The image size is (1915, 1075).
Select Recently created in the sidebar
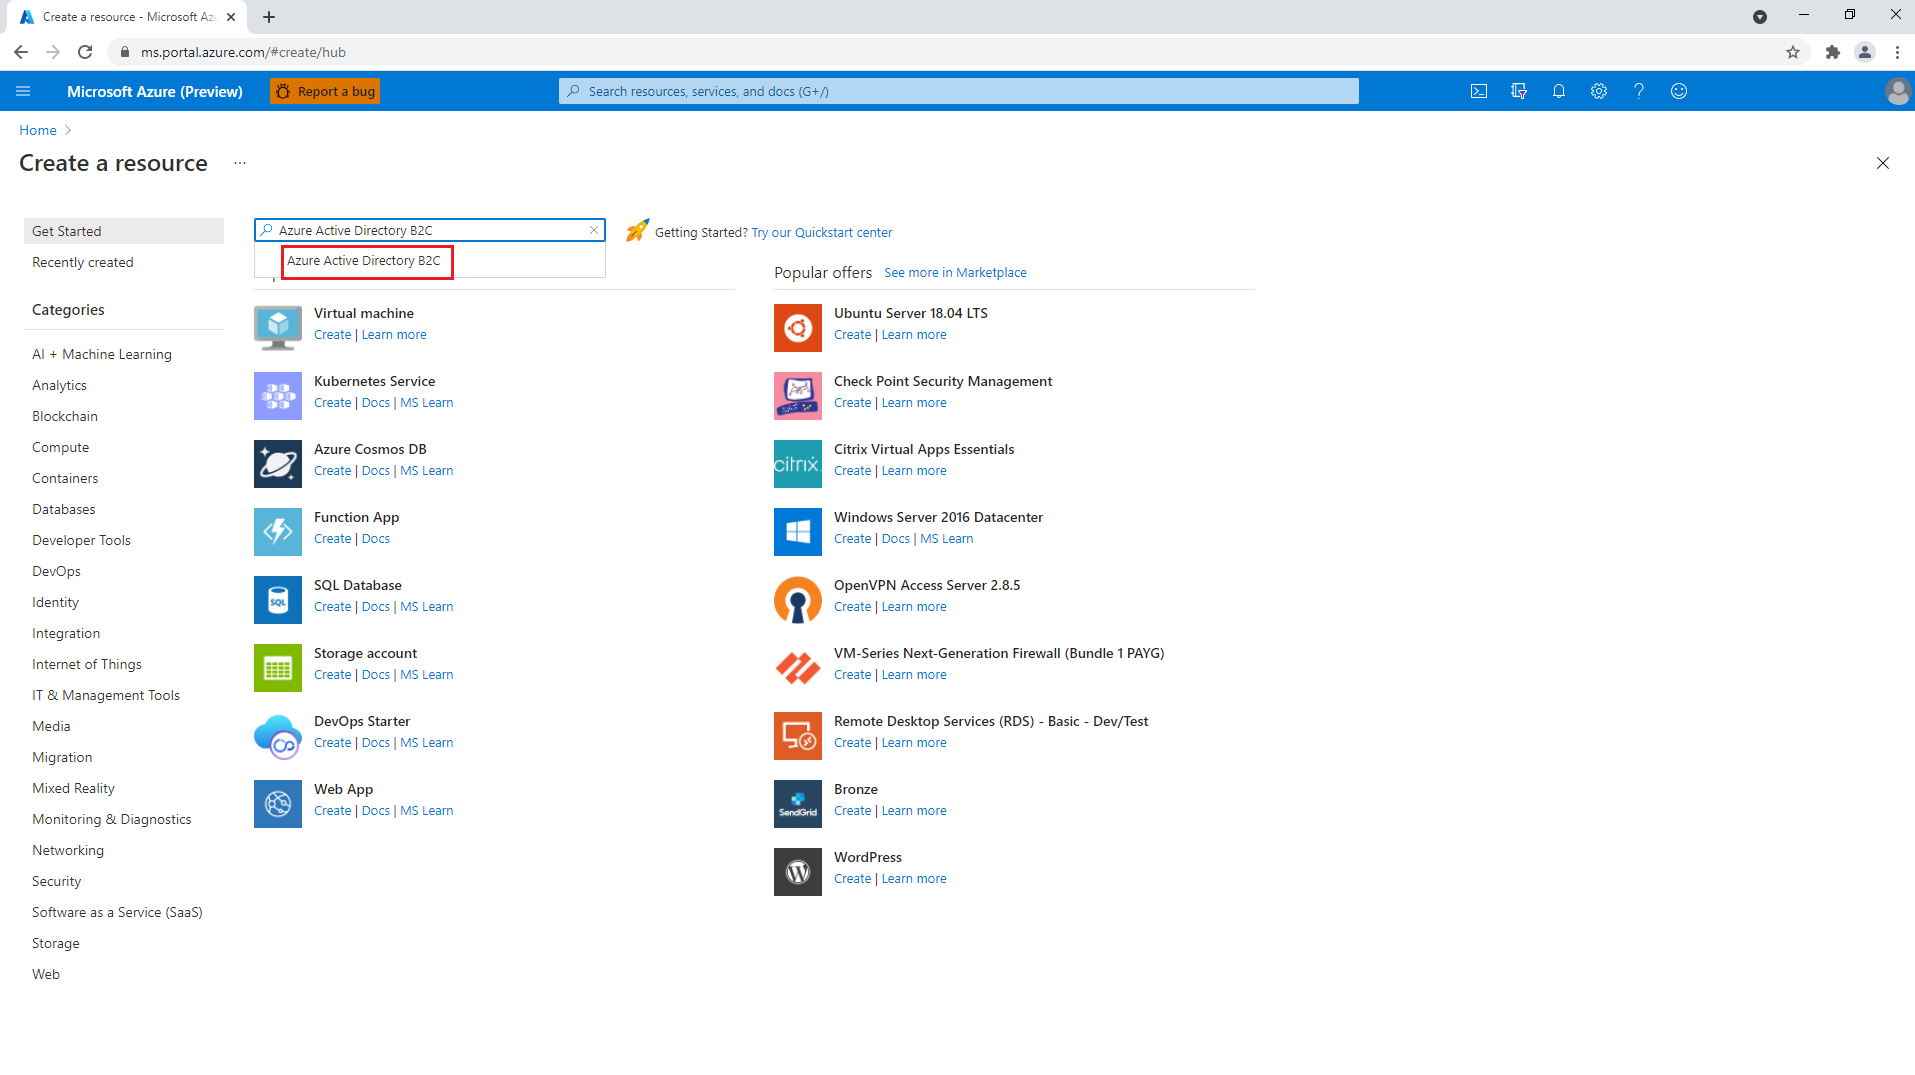pyautogui.click(x=83, y=262)
